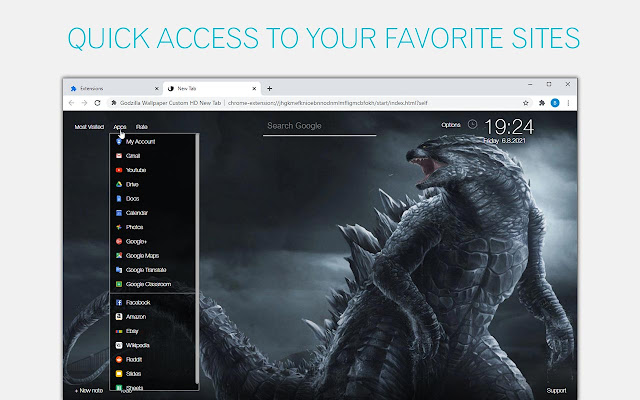
Task: Select Google Classroom entry
Action: tap(148, 284)
